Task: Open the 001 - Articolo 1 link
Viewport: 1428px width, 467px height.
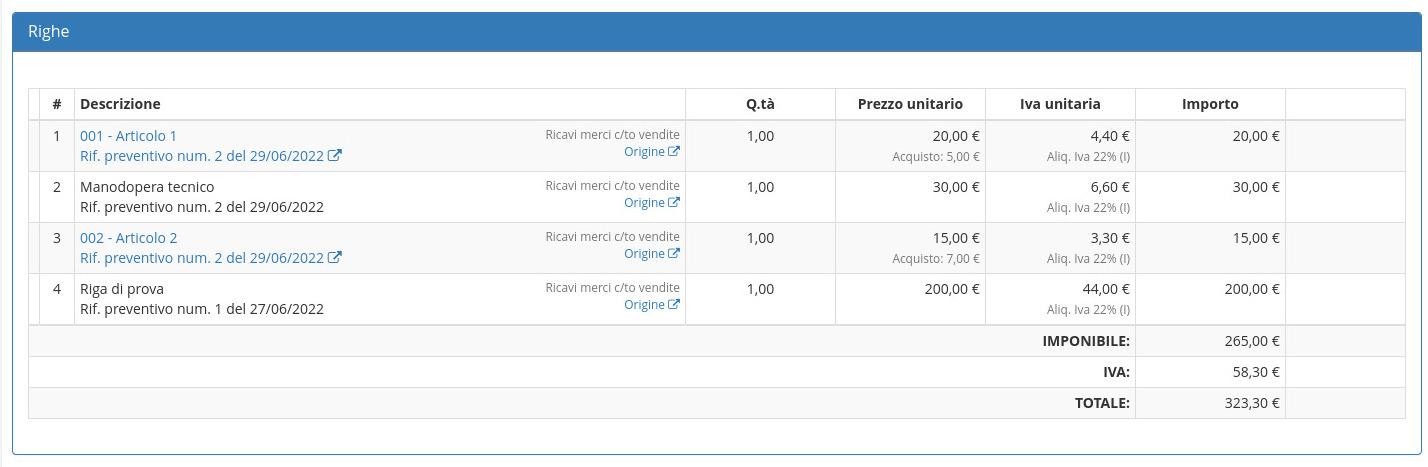Action: pyautogui.click(x=128, y=136)
